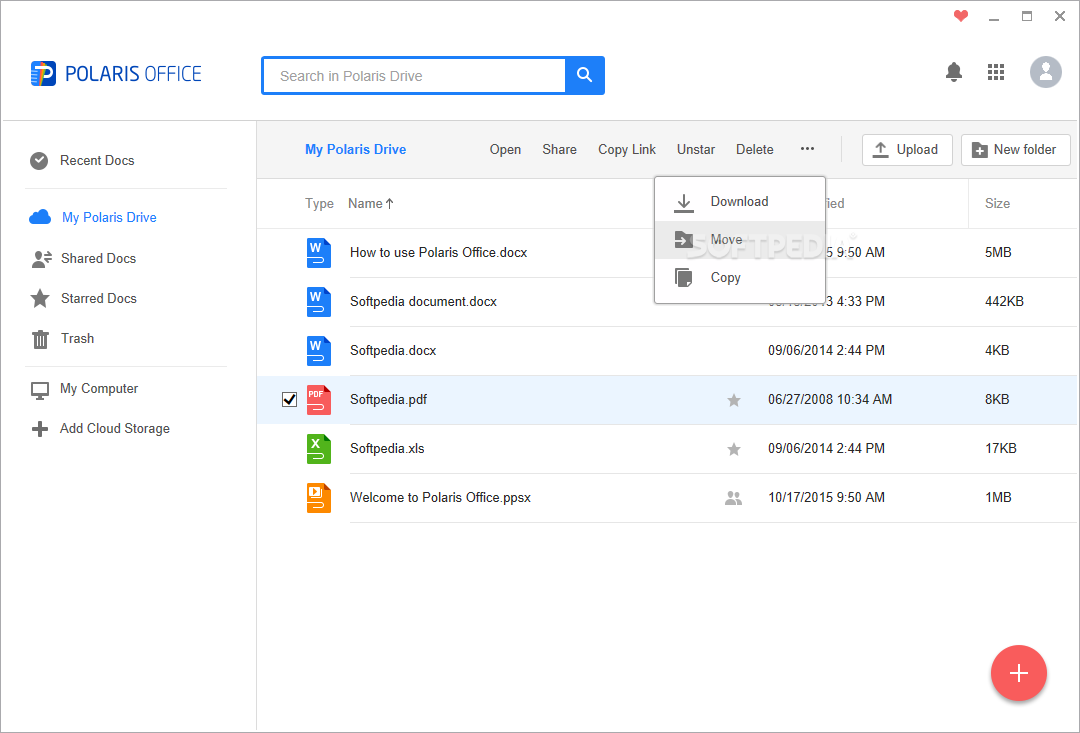Click the Size column header
Screen dimensions: 1080x733
997,203
